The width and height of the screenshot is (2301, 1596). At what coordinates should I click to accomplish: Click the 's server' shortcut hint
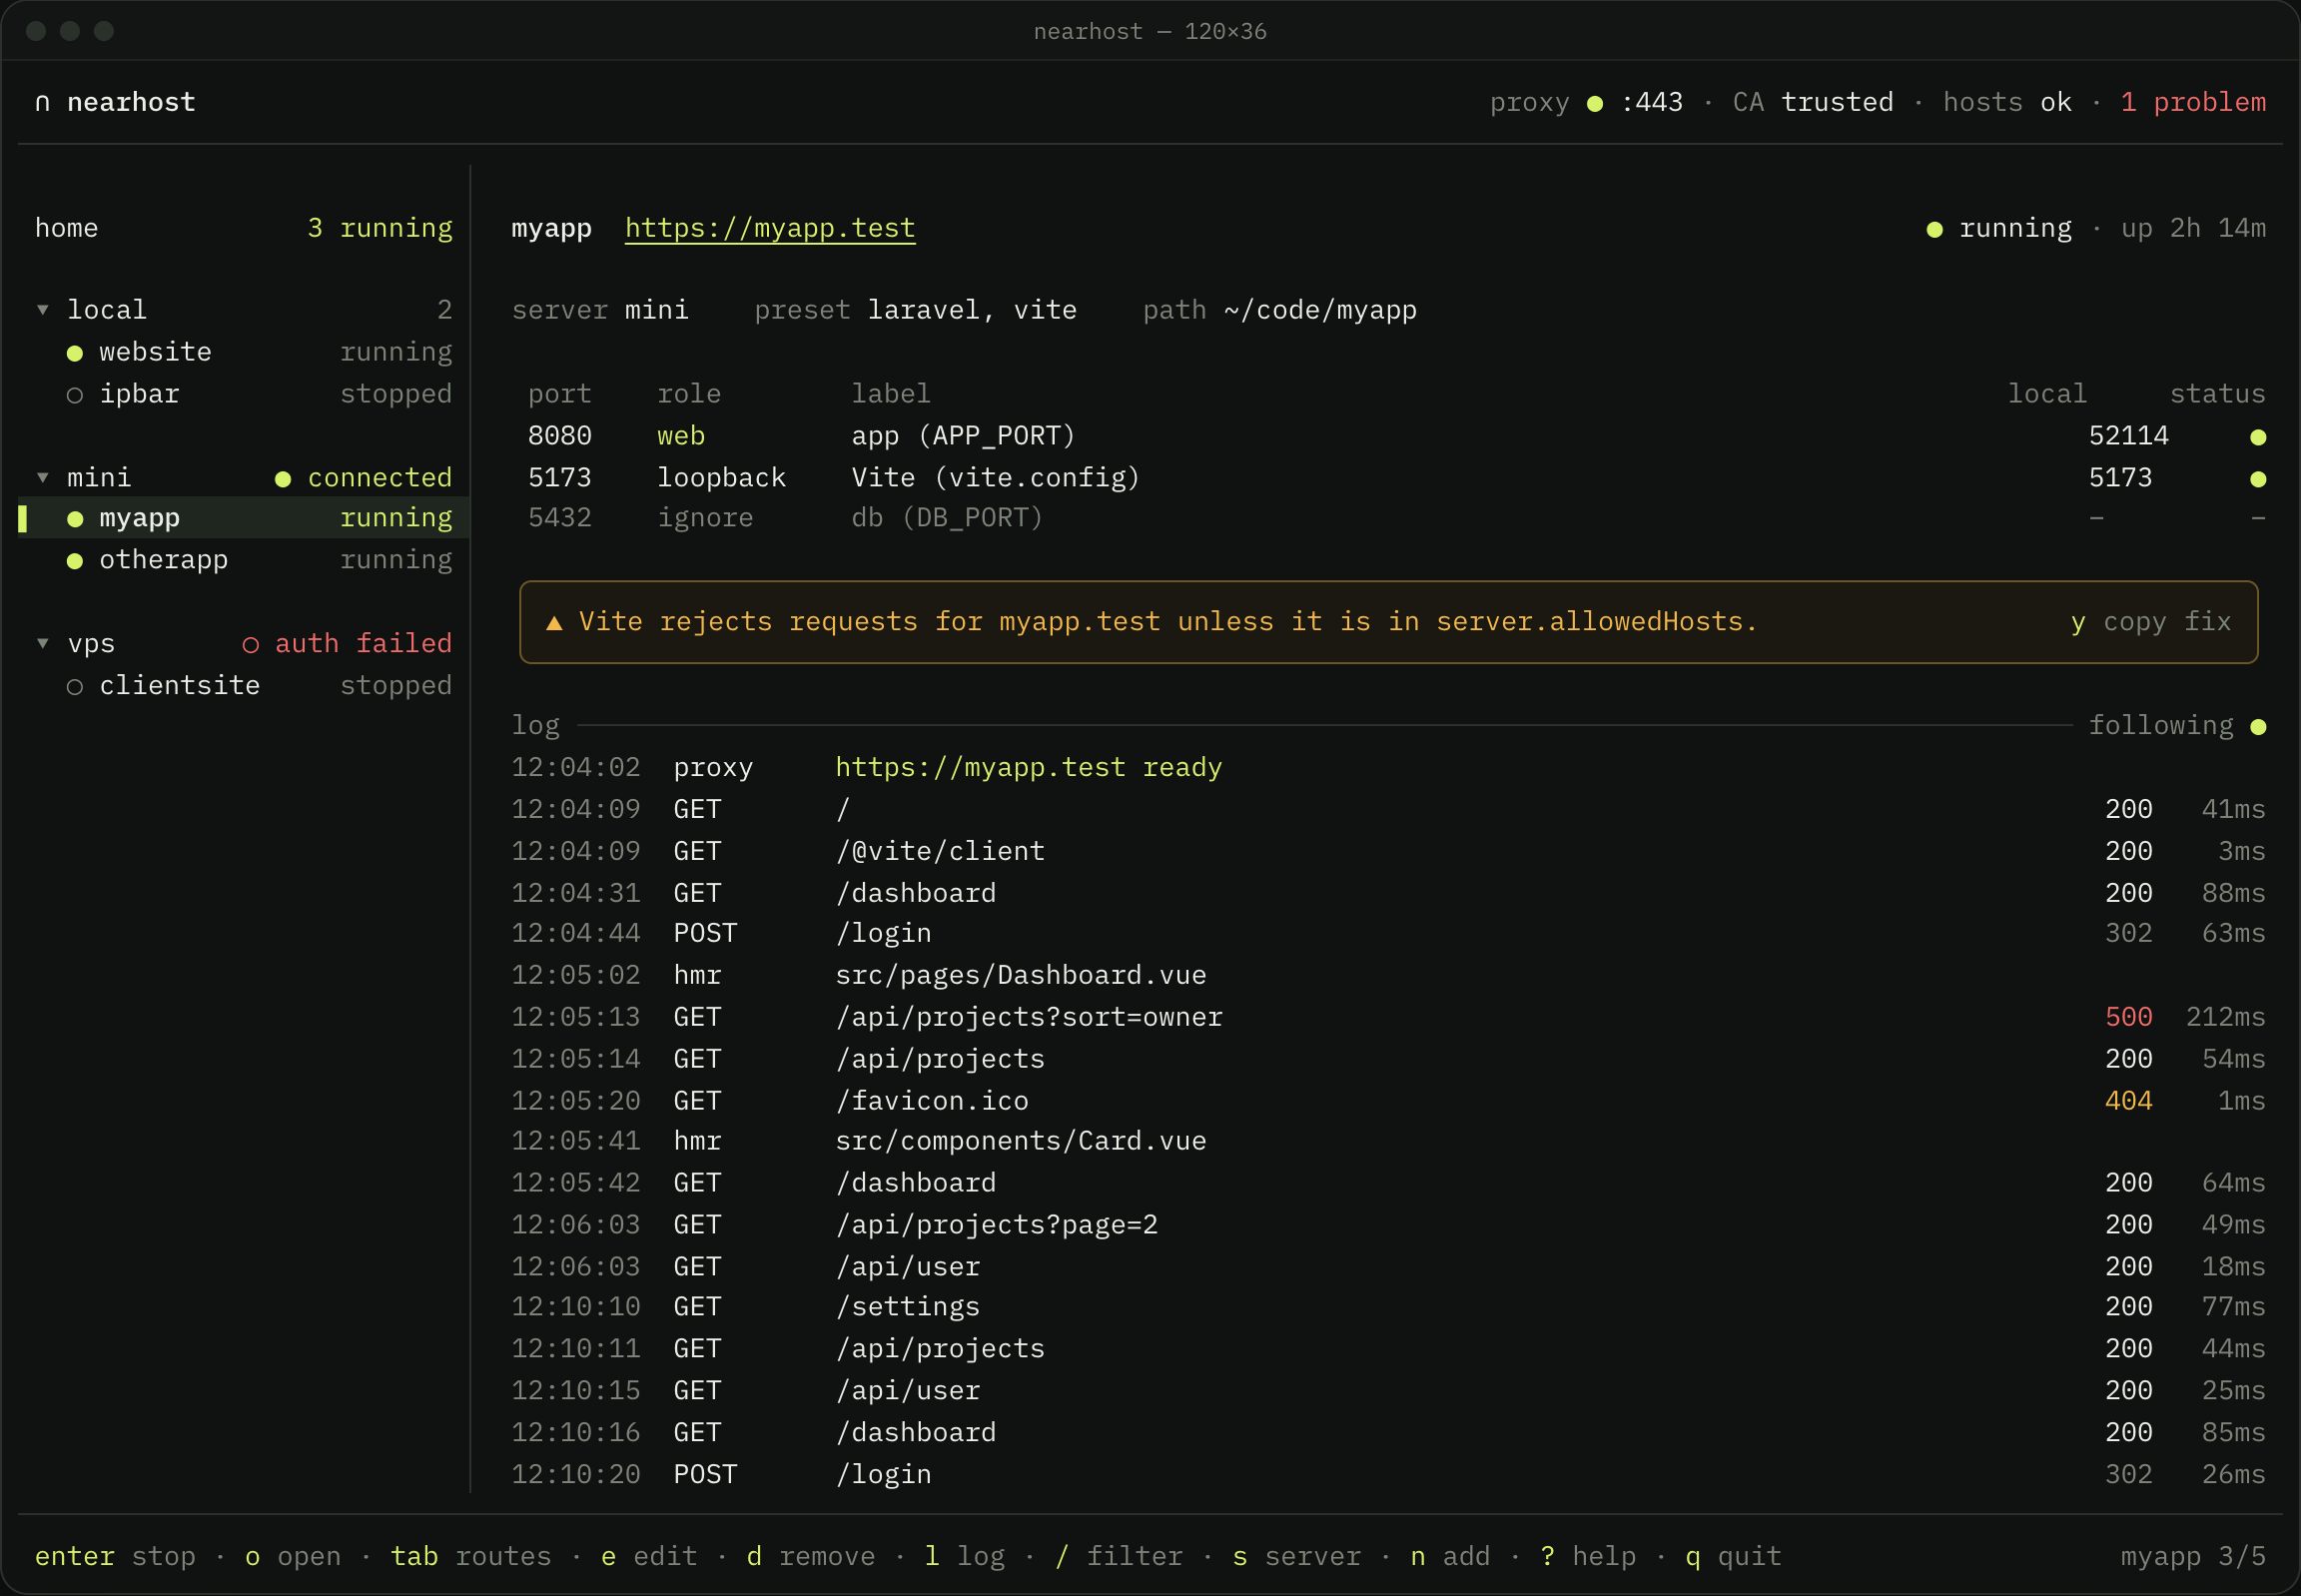[x=1297, y=1556]
